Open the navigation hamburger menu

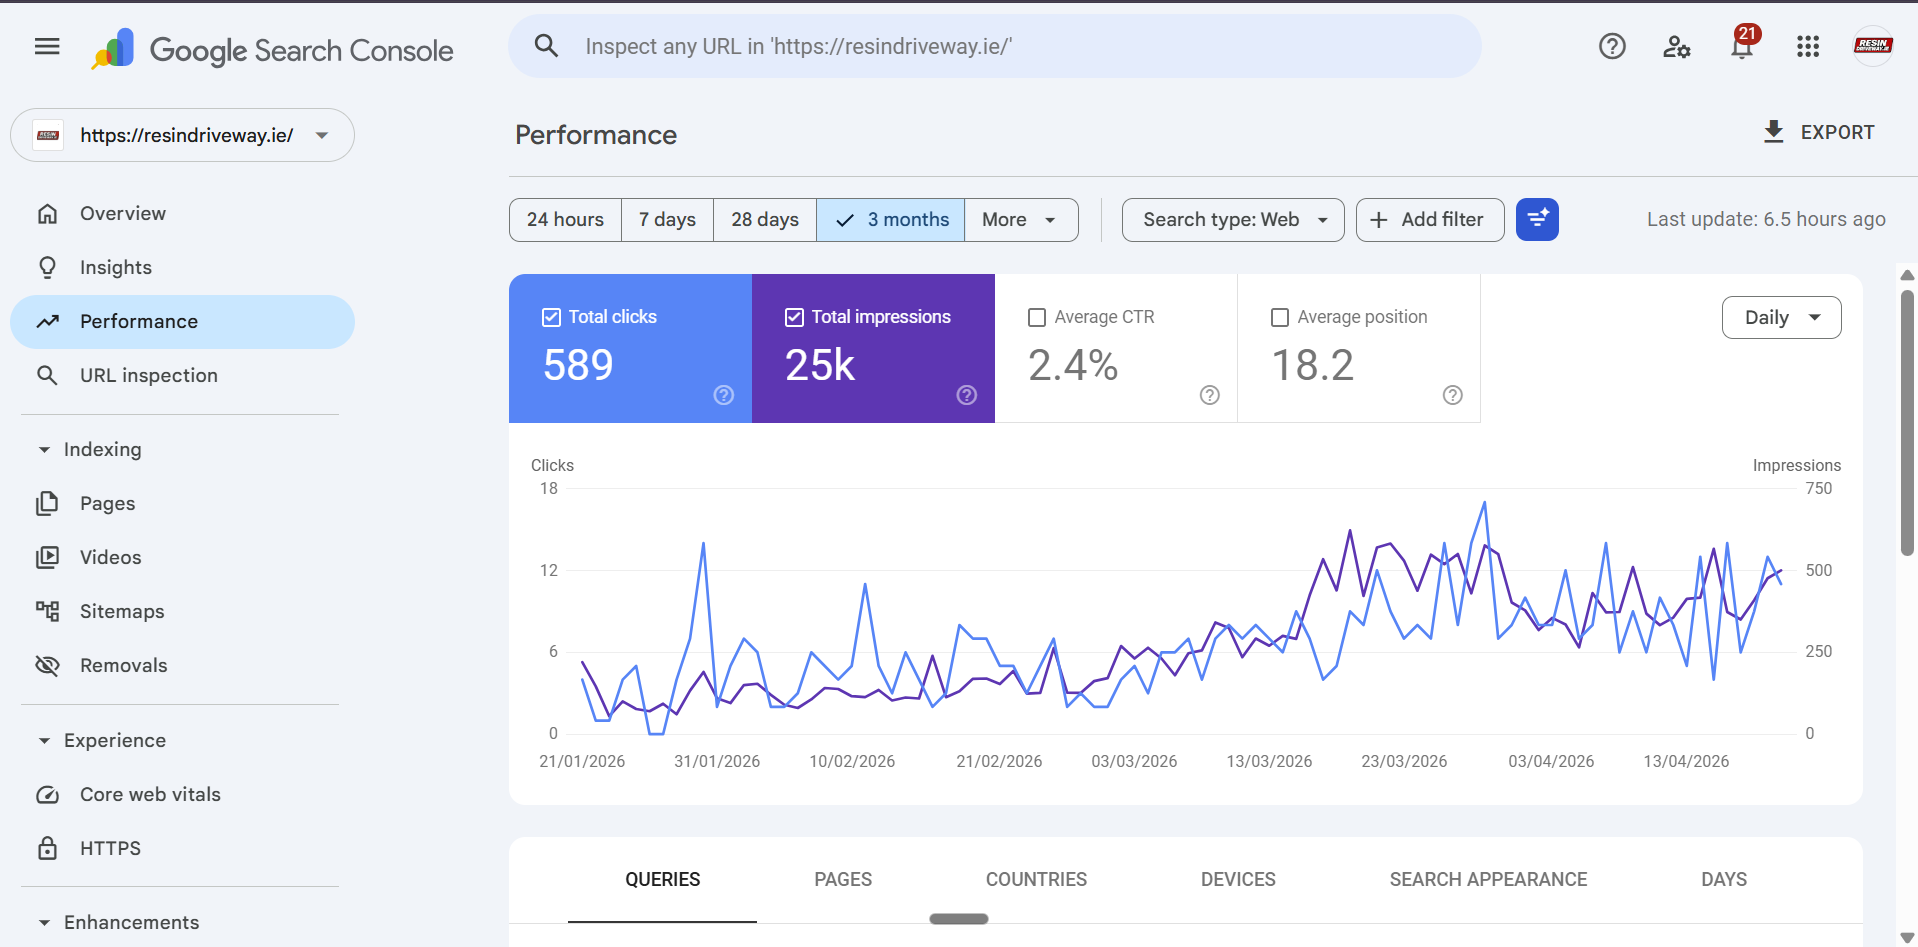pos(46,46)
